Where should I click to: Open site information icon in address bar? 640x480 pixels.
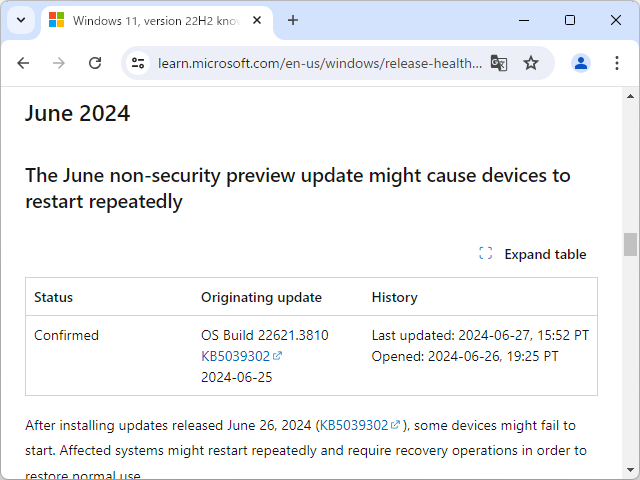[139, 63]
